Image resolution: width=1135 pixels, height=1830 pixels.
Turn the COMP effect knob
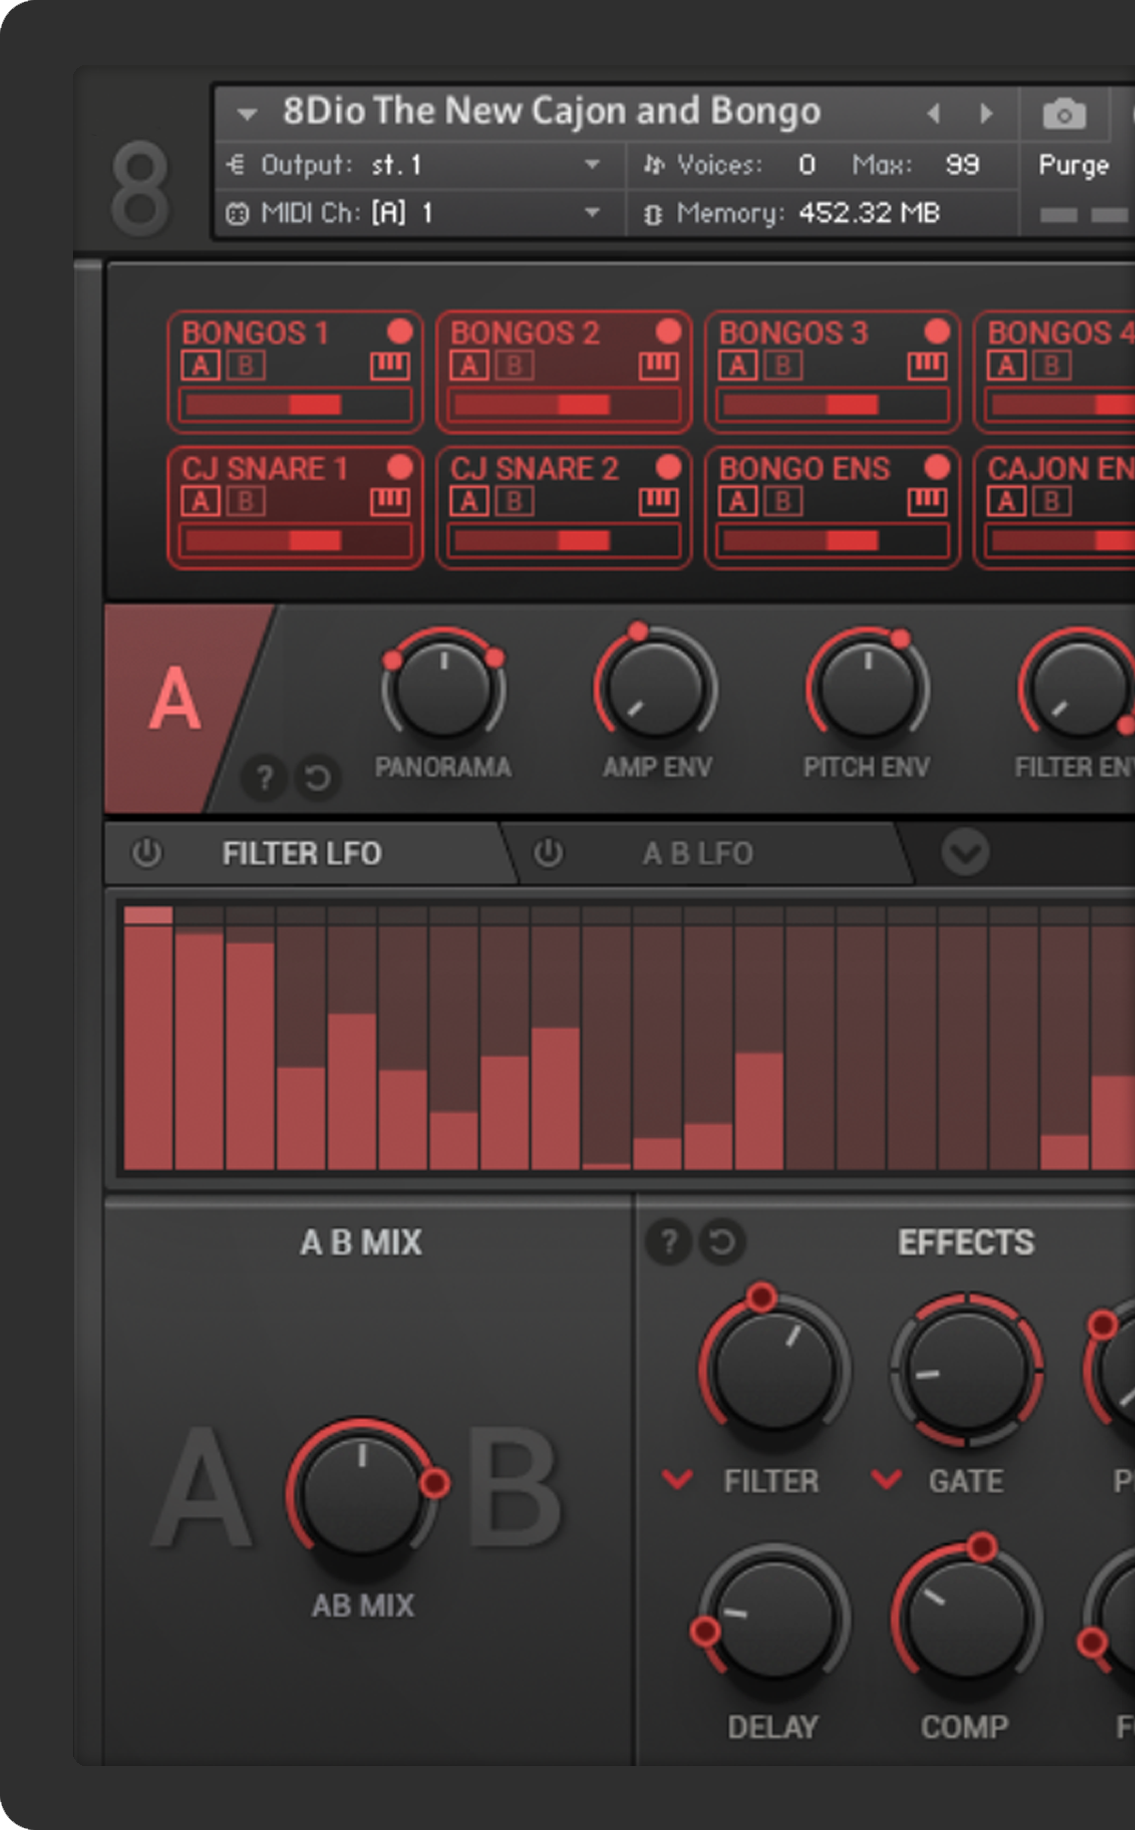[967, 1617]
